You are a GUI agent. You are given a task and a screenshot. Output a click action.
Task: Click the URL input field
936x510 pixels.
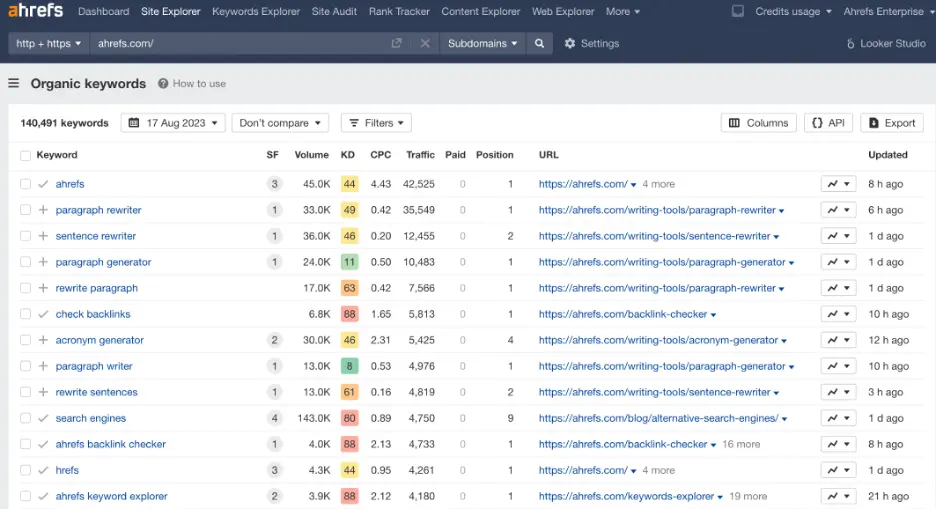(240, 44)
